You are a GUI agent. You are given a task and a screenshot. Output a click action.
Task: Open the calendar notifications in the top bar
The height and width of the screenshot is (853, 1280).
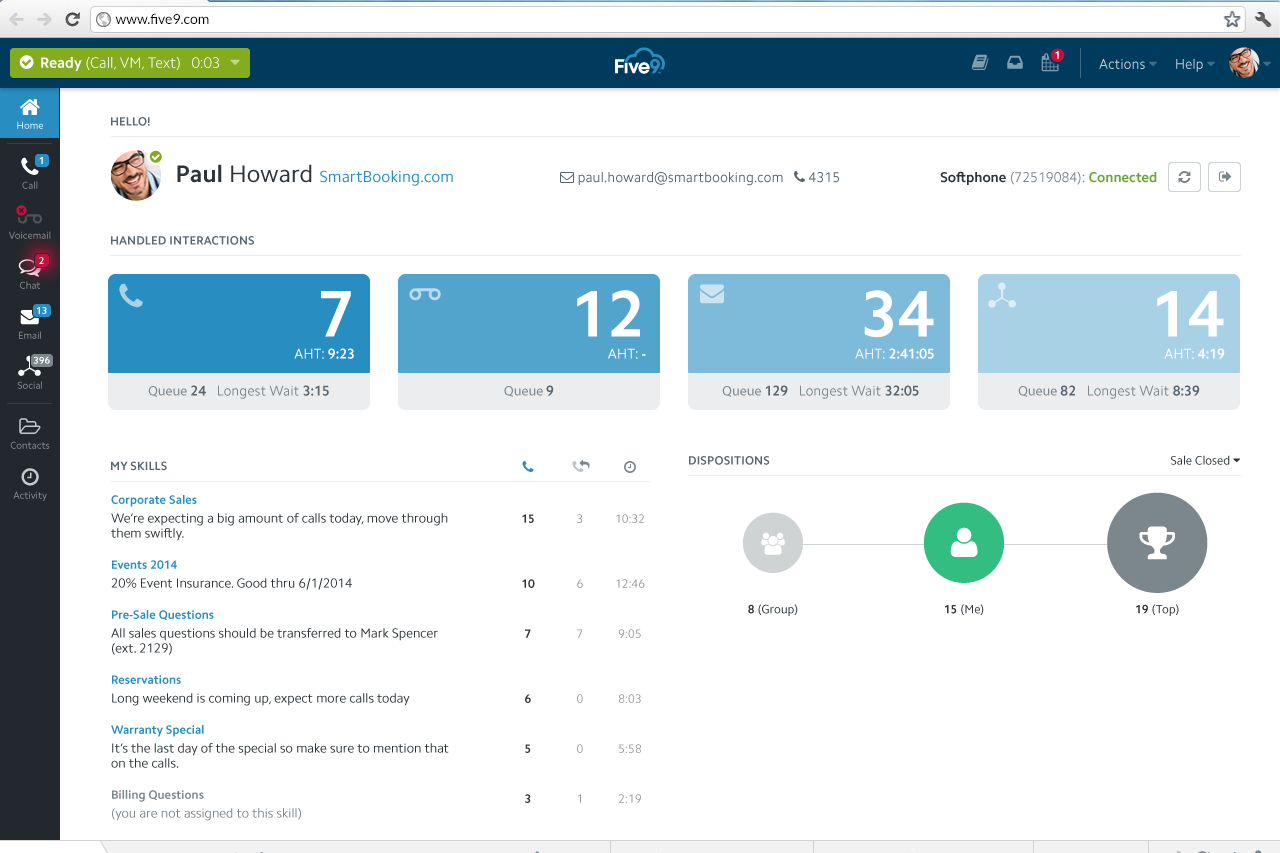point(1050,62)
